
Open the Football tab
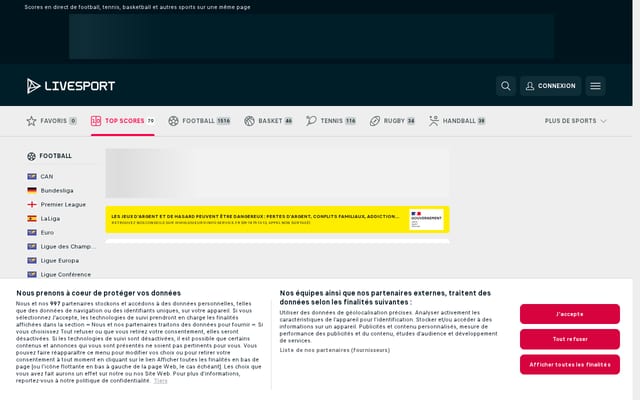[199, 121]
